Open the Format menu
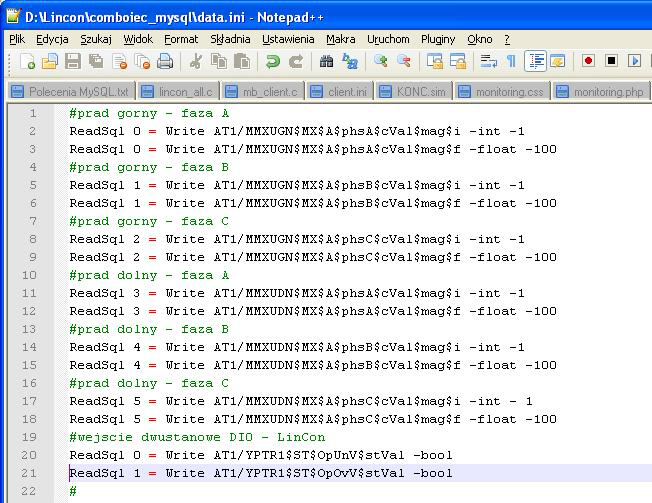Screen dimensions: 652x503 (181, 39)
